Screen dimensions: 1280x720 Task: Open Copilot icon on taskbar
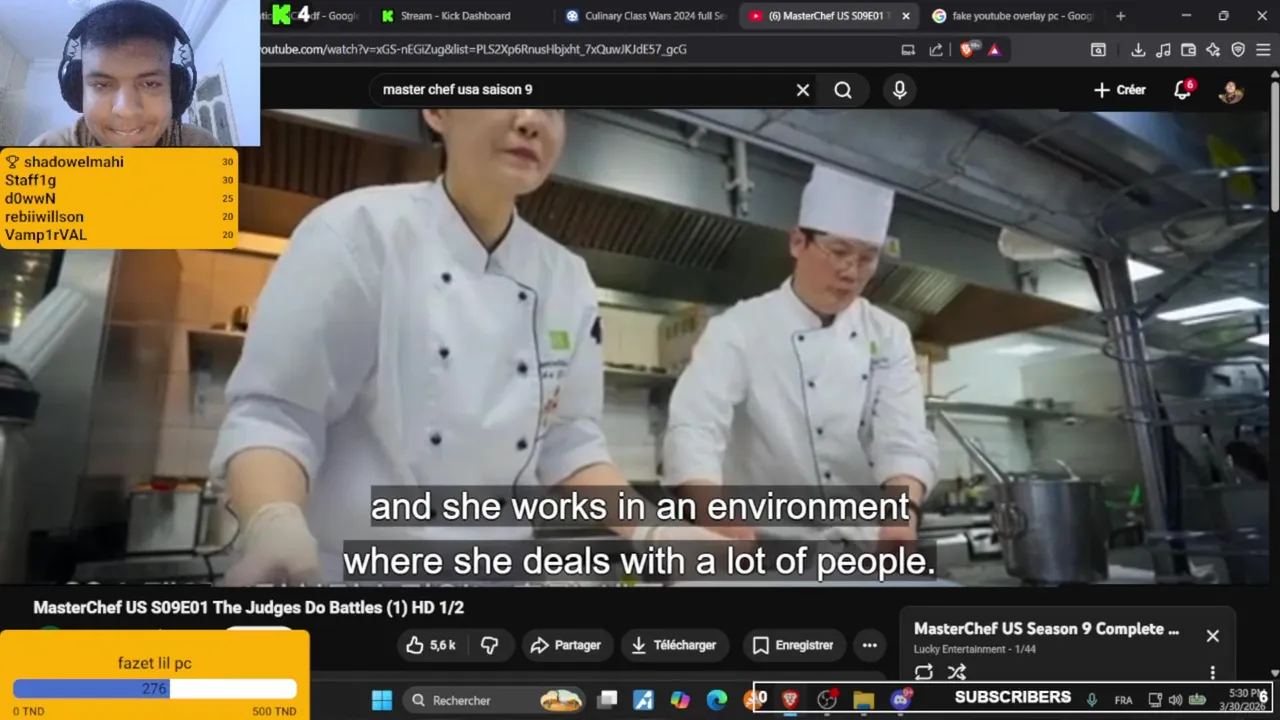[x=680, y=700]
